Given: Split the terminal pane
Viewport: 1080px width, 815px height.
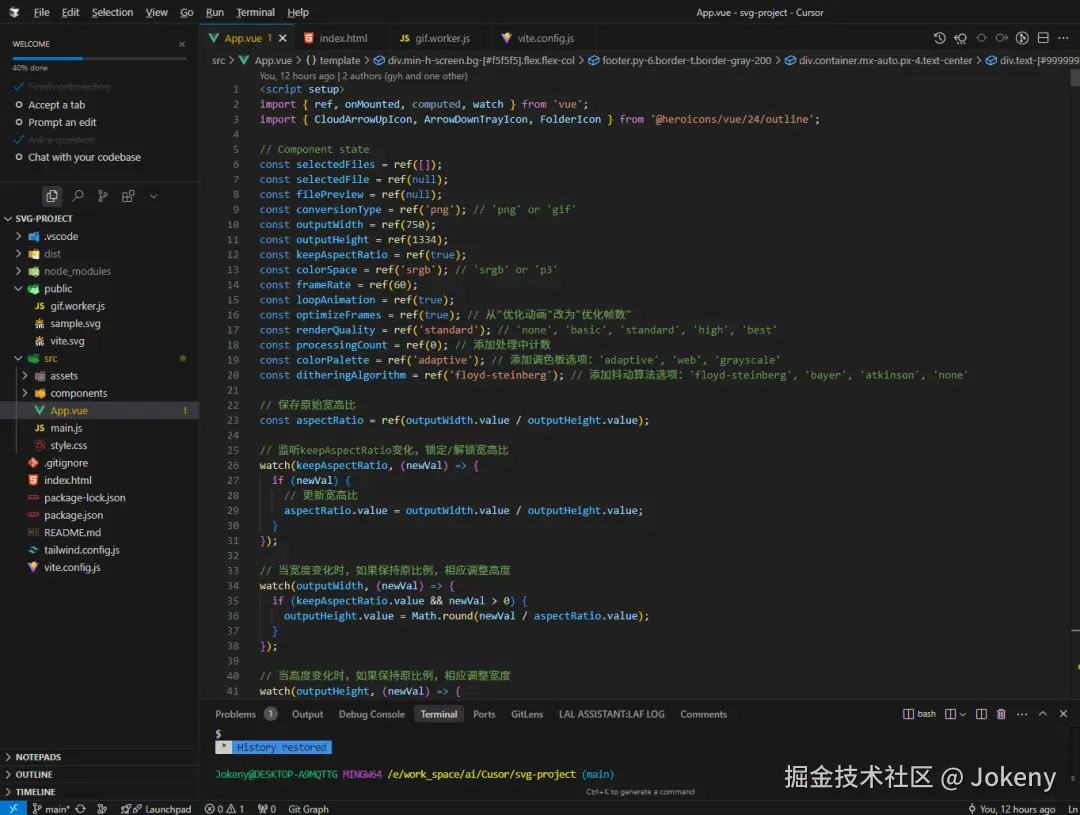Looking at the screenshot, I should pyautogui.click(x=982, y=714).
